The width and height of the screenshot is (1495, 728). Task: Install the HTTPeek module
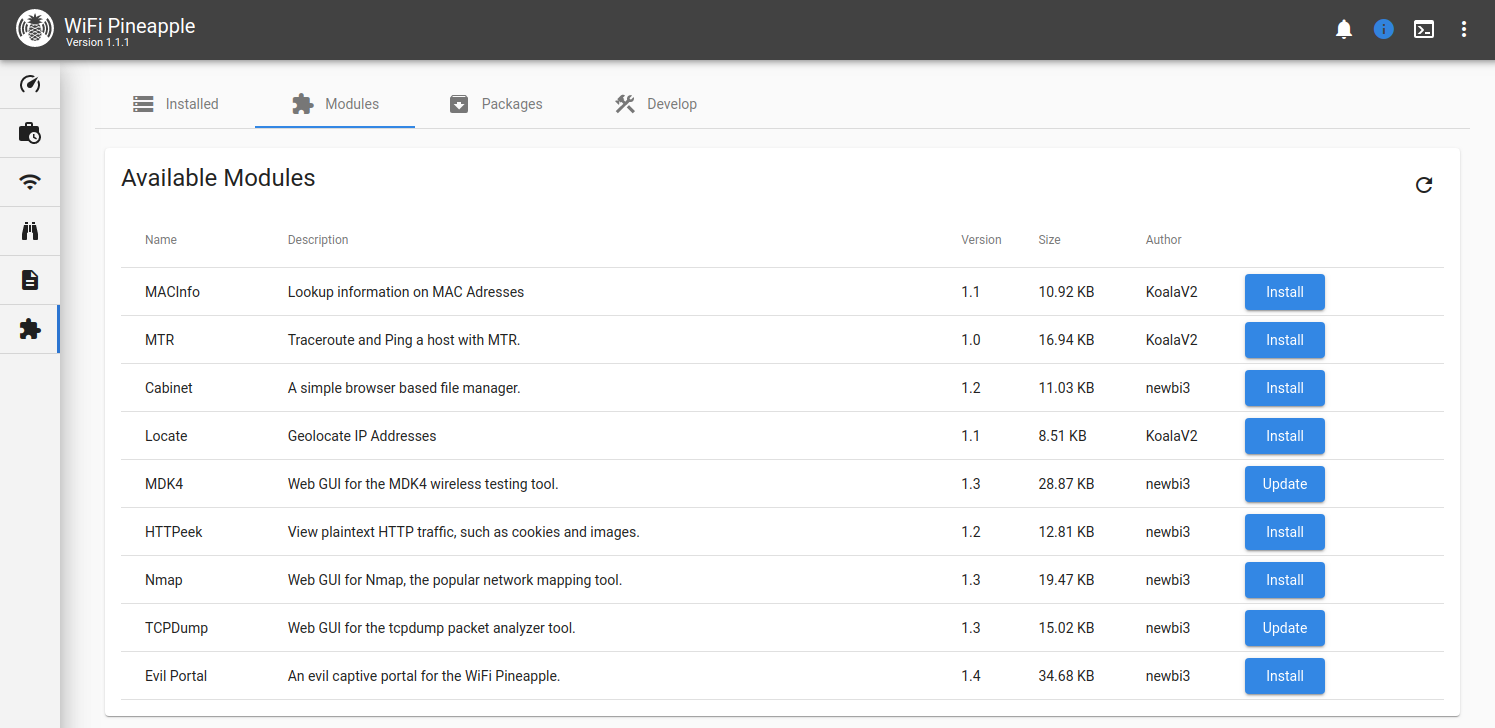[x=1285, y=532]
